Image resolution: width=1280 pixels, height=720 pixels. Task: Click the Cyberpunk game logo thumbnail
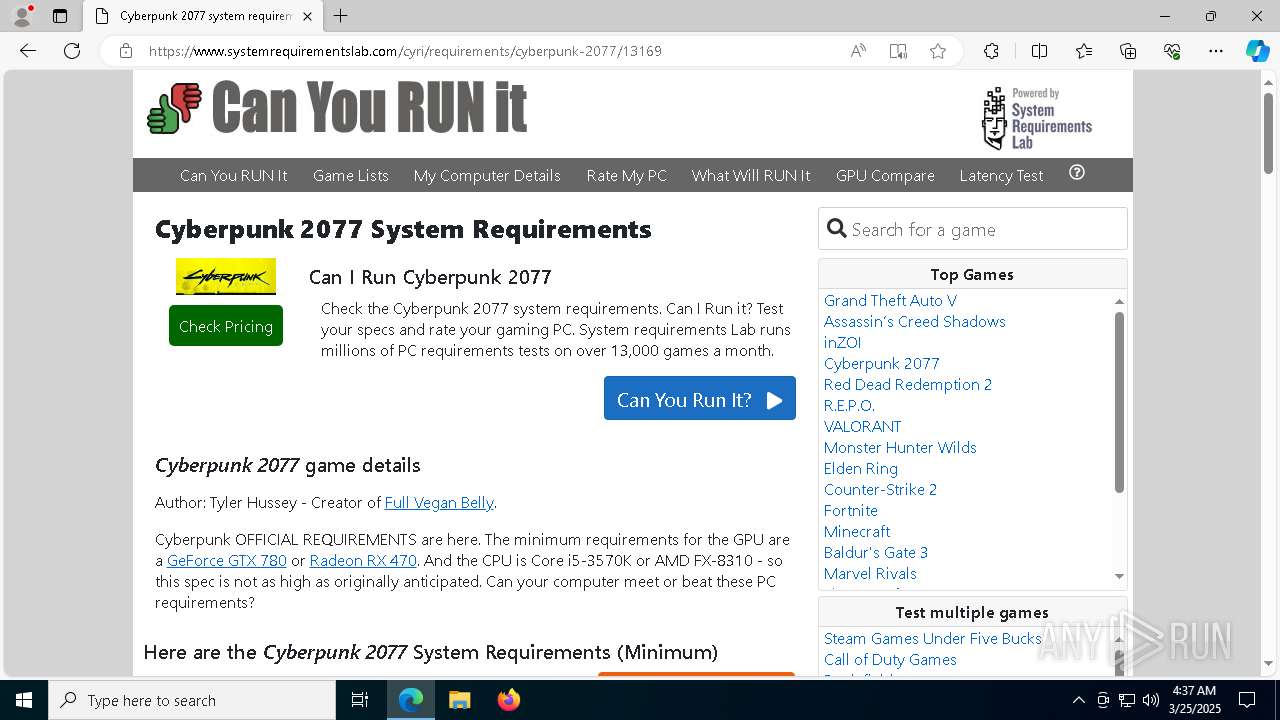click(x=226, y=276)
